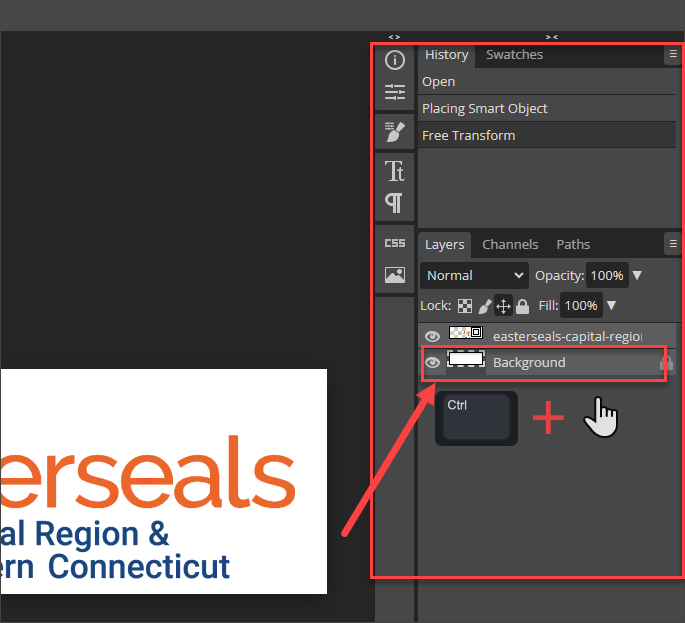Collapse panels with >< arrows
The width and height of the screenshot is (685, 623).
(x=551, y=38)
